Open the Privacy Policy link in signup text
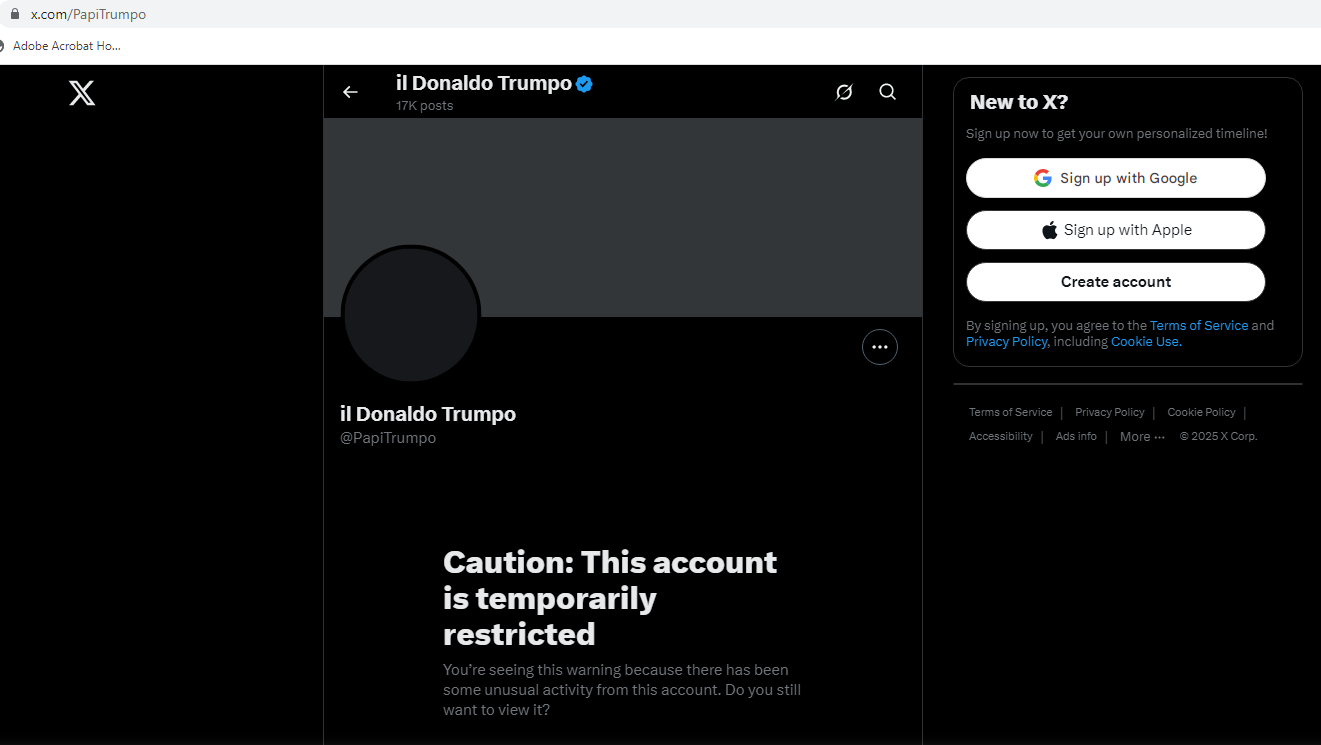Viewport: 1321px width, 745px height. click(1006, 341)
